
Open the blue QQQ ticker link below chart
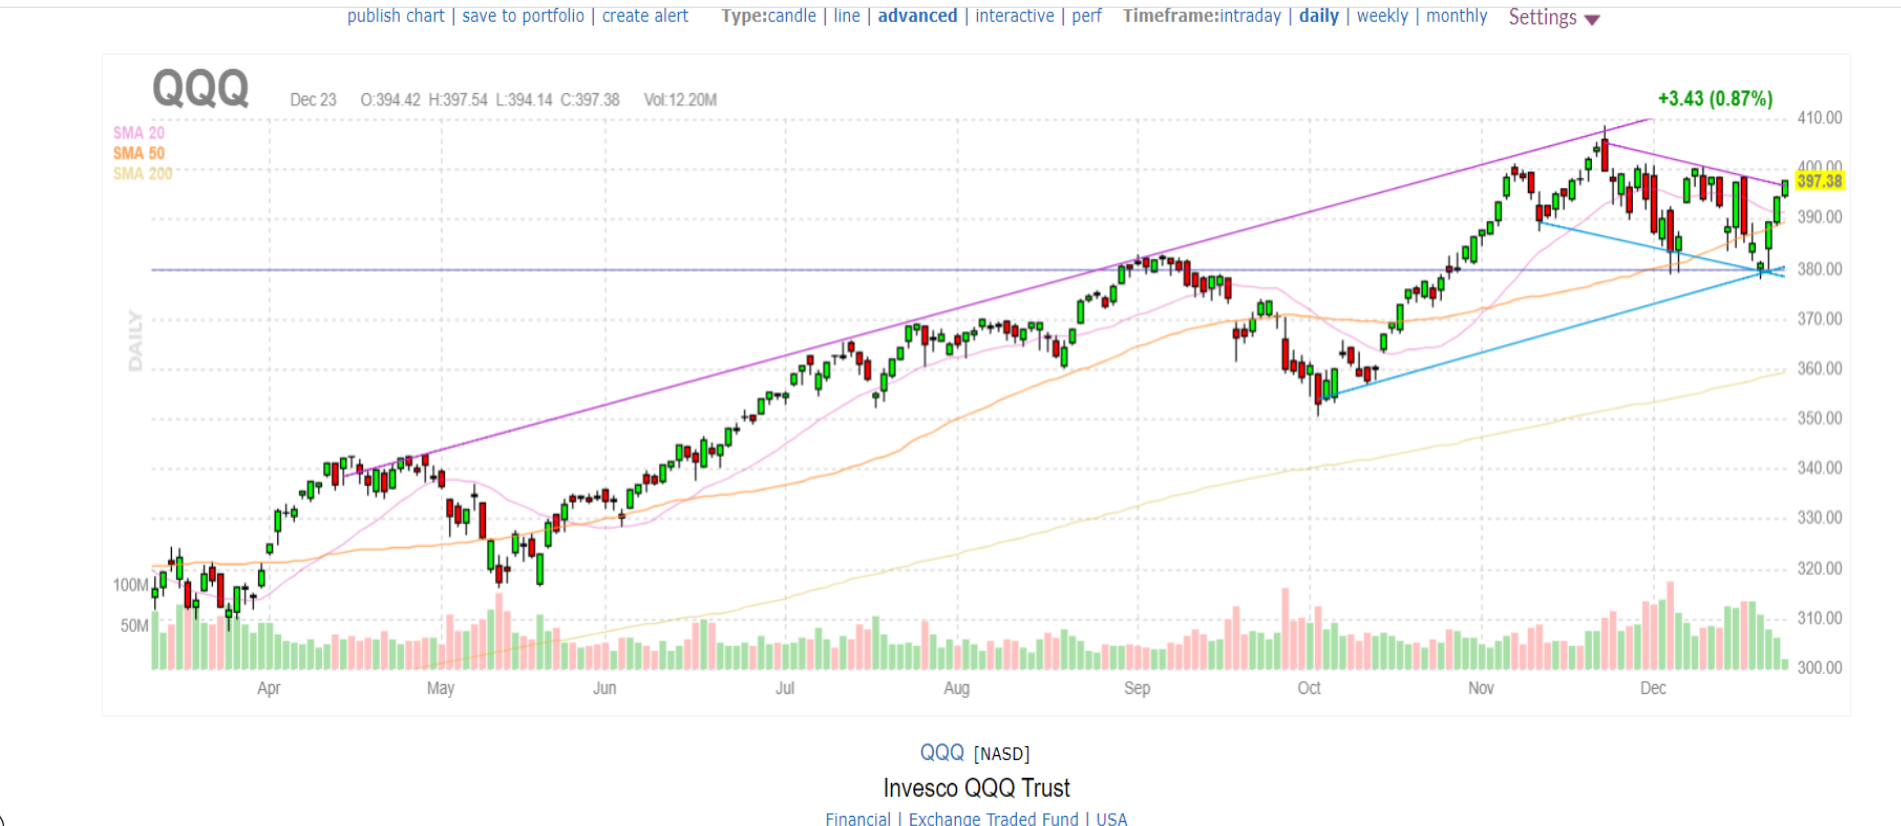pos(942,753)
